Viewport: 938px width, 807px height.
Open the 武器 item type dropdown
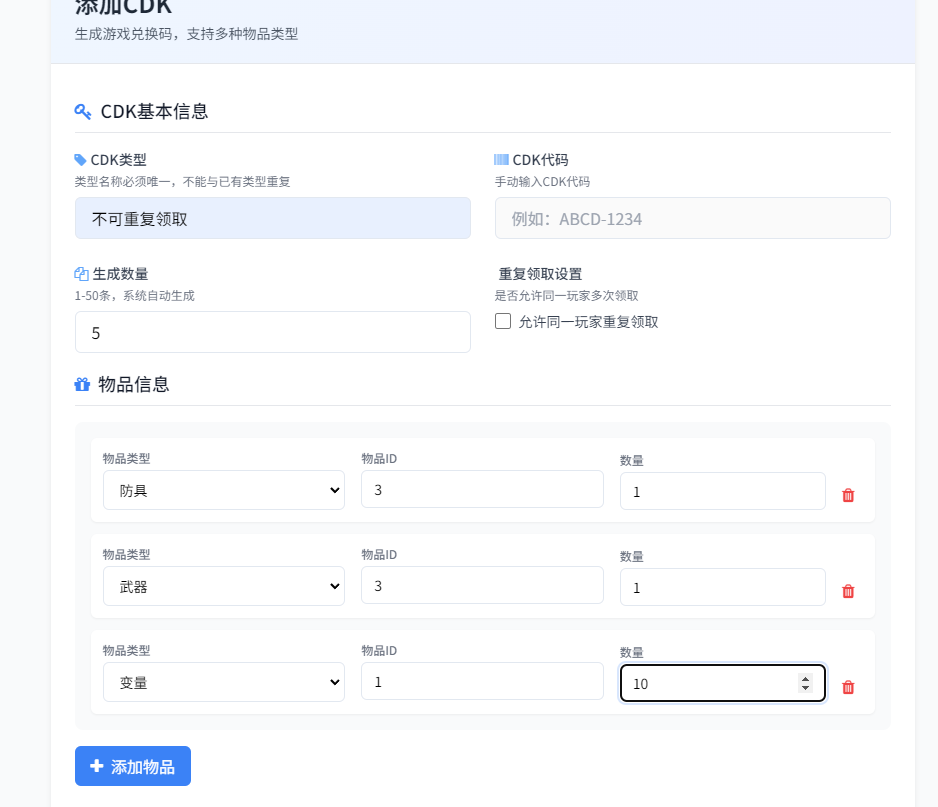[x=224, y=586]
